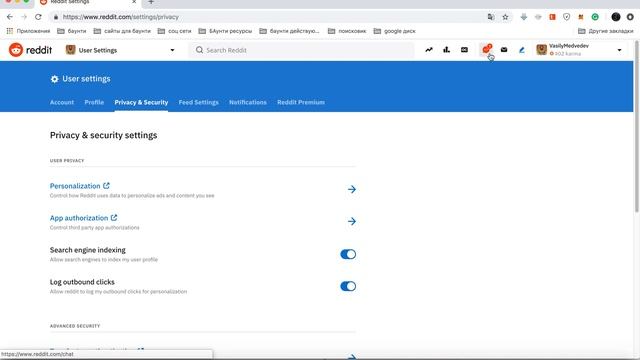Expand the VasilyMedvedev account menu arrow
This screenshot has width=640, height=360.
pos(620,50)
